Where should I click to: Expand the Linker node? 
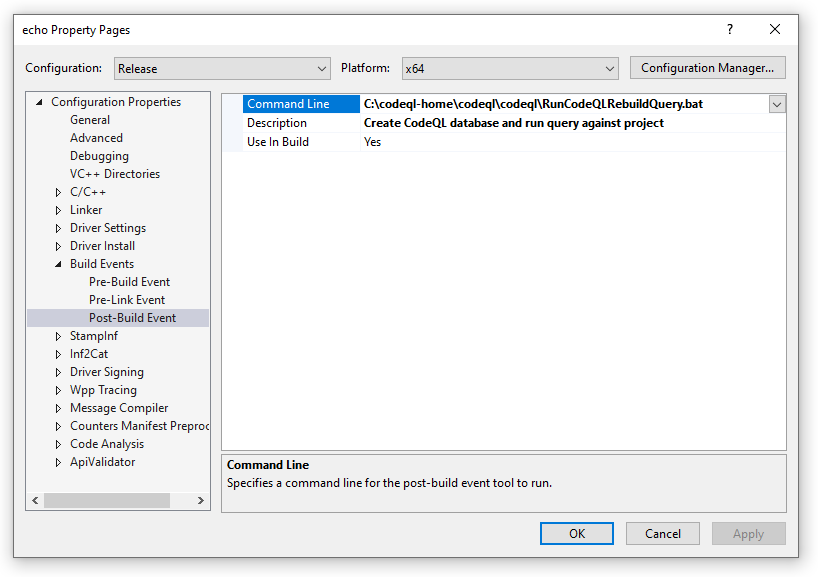(x=58, y=209)
